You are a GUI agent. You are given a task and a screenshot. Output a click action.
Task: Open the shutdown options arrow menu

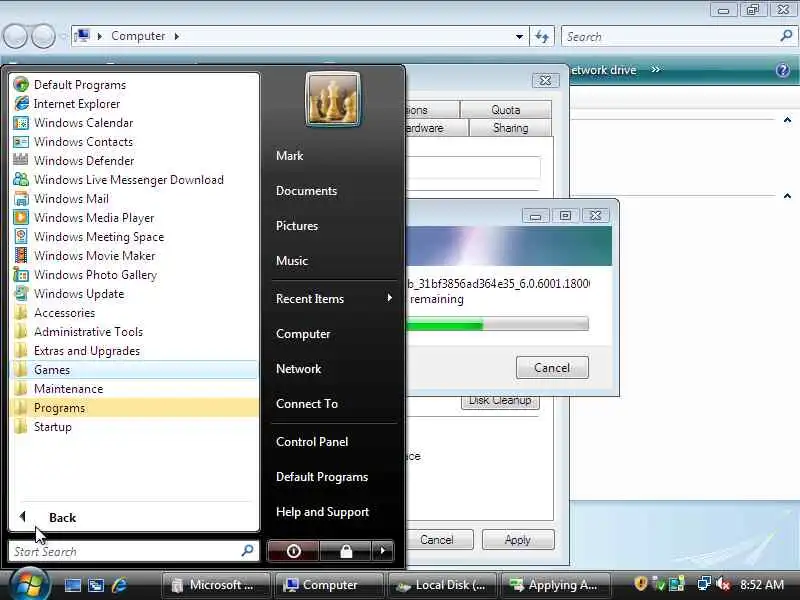tap(383, 551)
